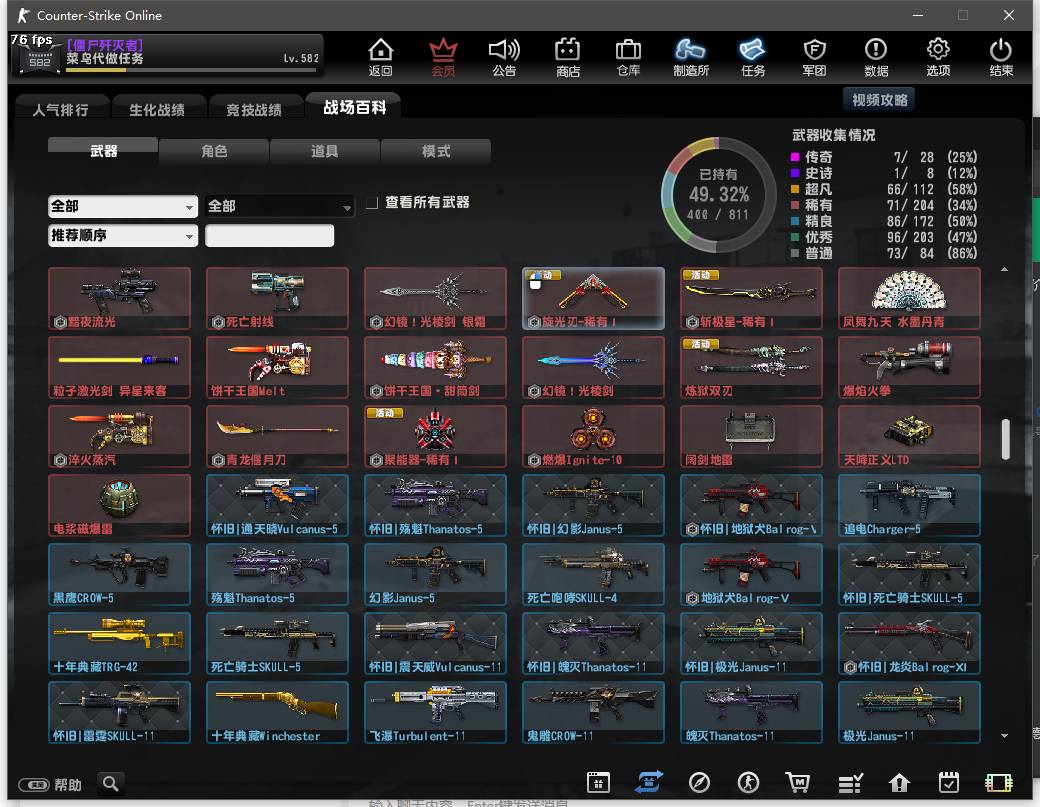Image resolution: width=1040 pixels, height=807 pixels.
Task: Select the 鬼雕CROW-11 weapon card
Action: 593,712
